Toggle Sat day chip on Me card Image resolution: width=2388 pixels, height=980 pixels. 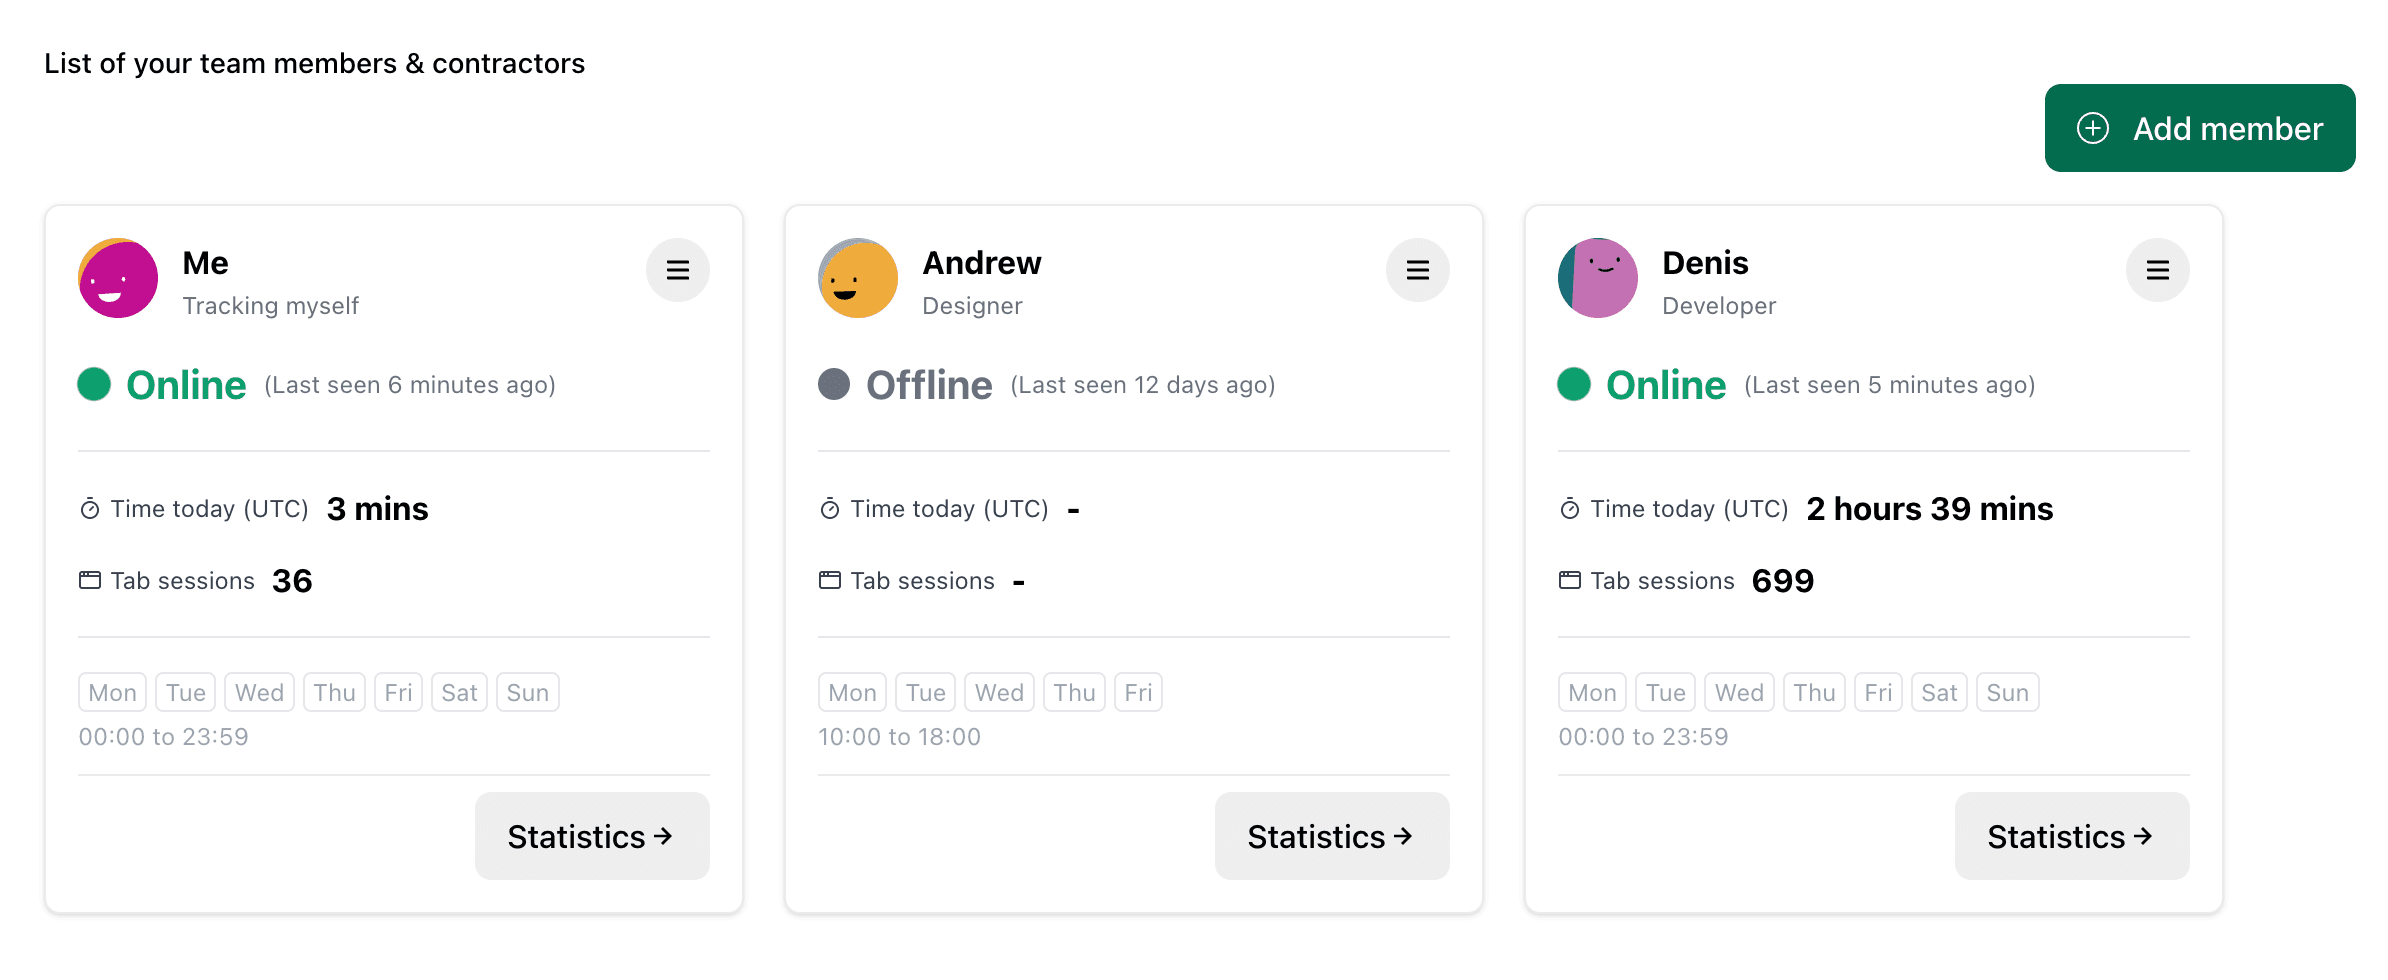pyautogui.click(x=459, y=692)
